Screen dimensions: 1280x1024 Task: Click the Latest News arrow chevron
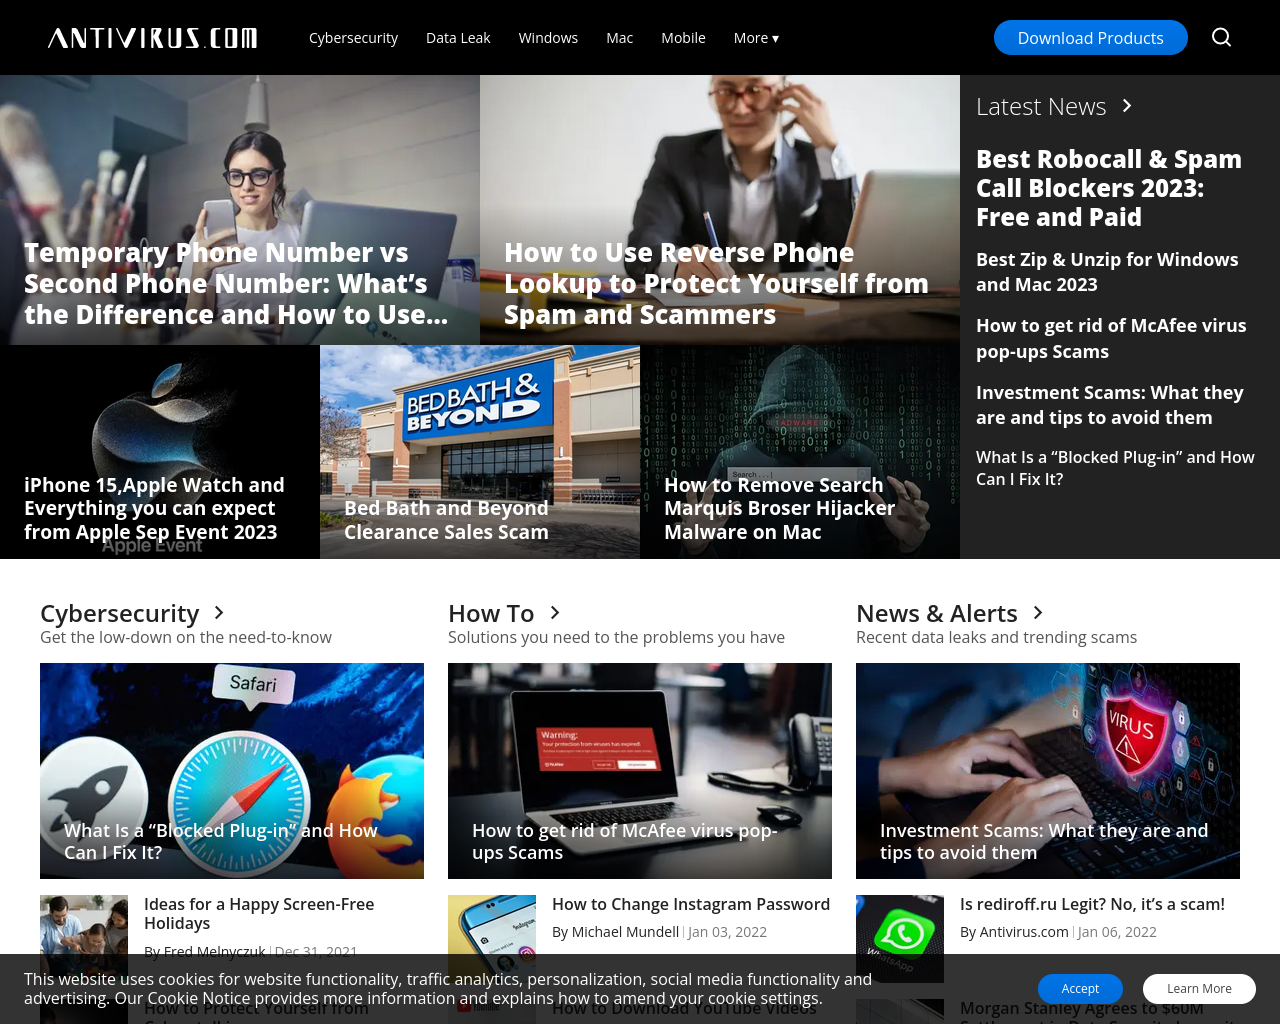(x=1127, y=105)
